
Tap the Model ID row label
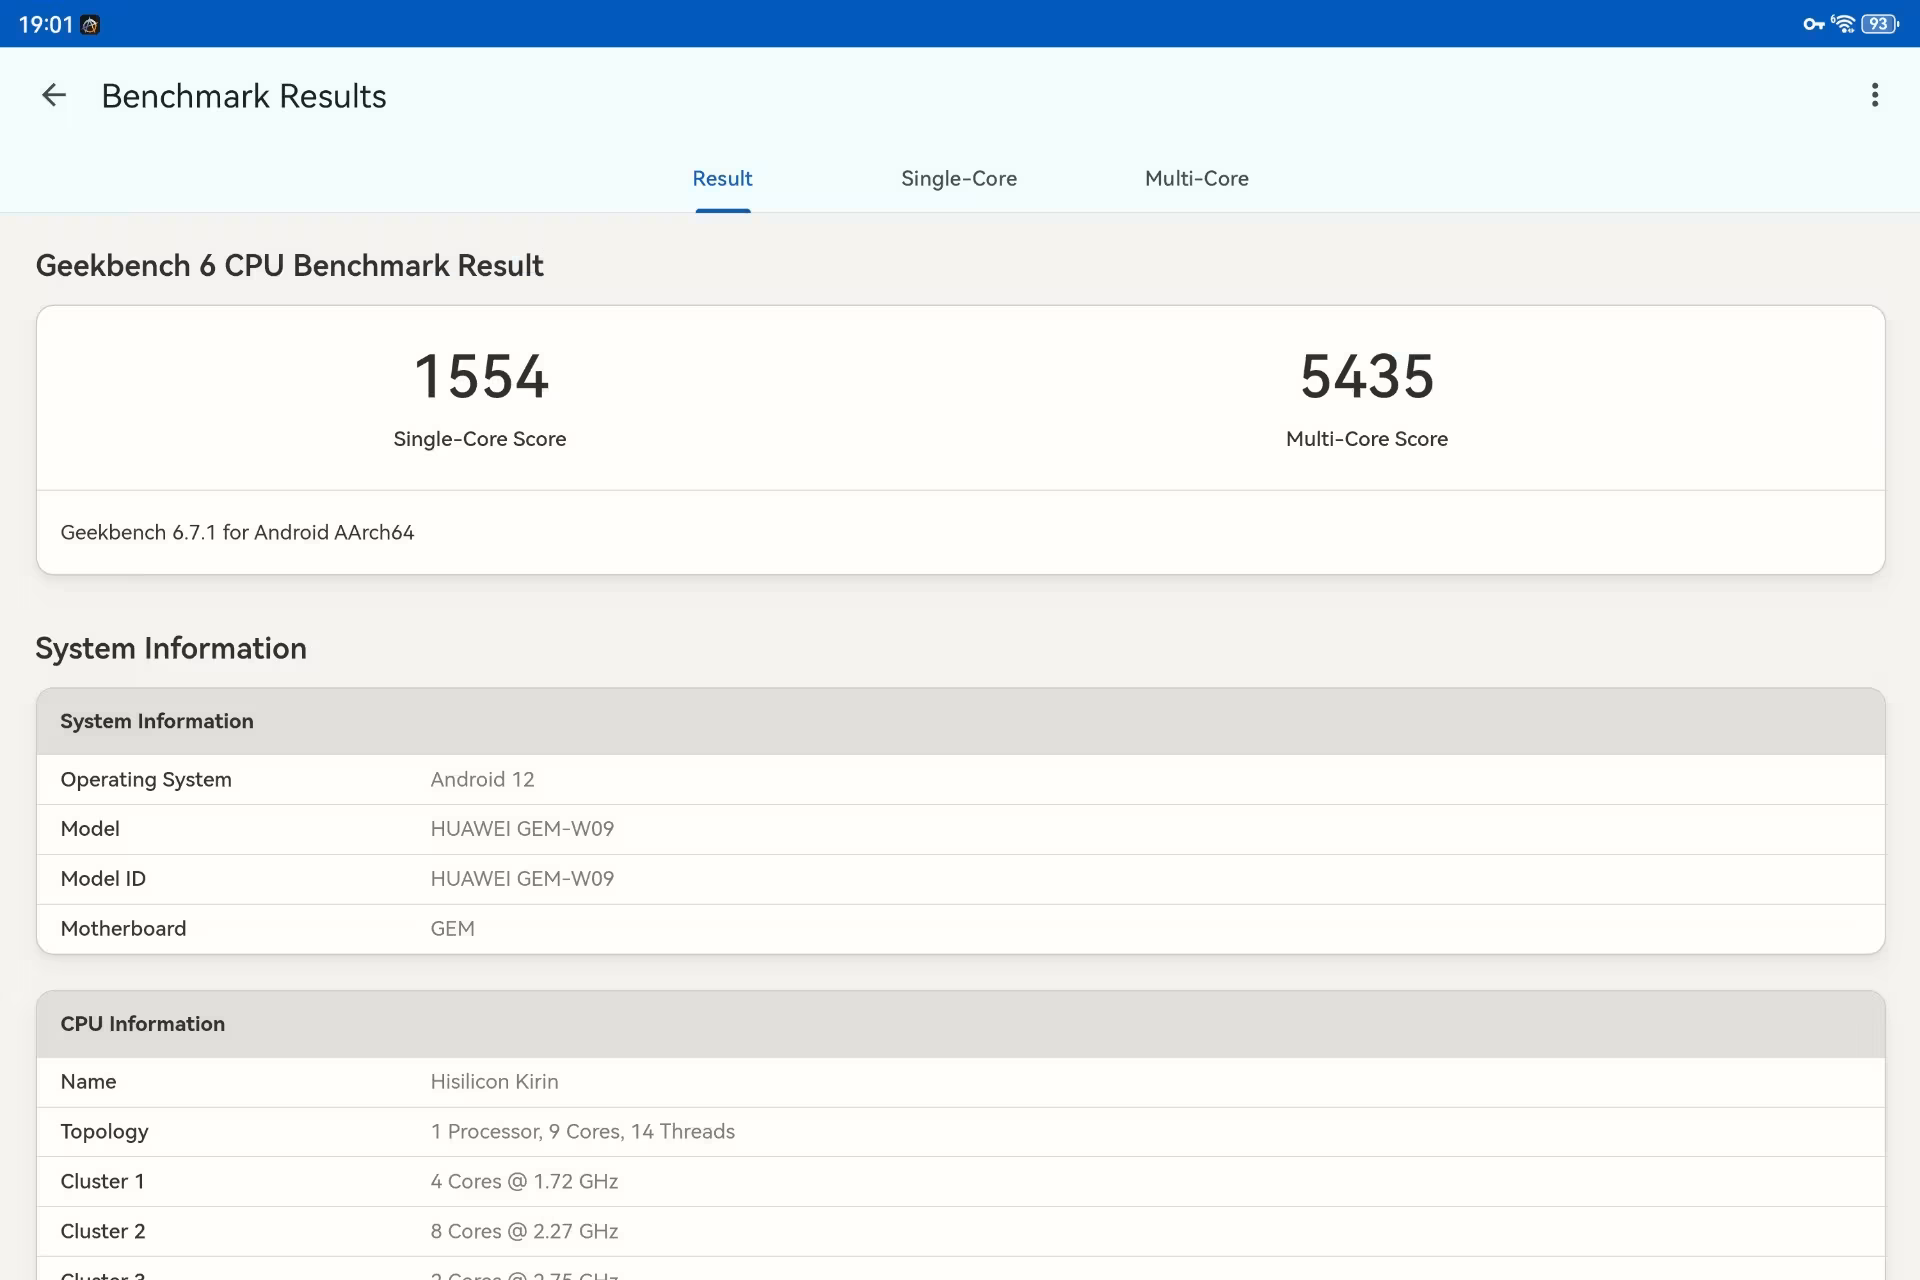click(103, 879)
